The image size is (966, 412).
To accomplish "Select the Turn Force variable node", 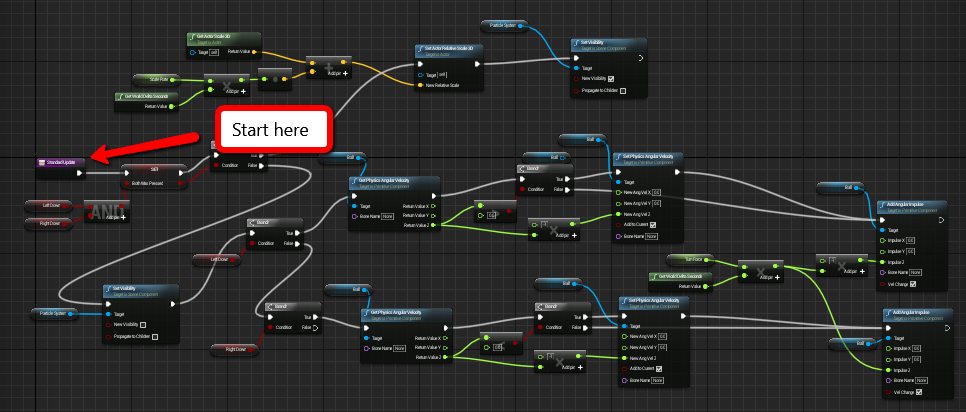I will coord(691,258).
